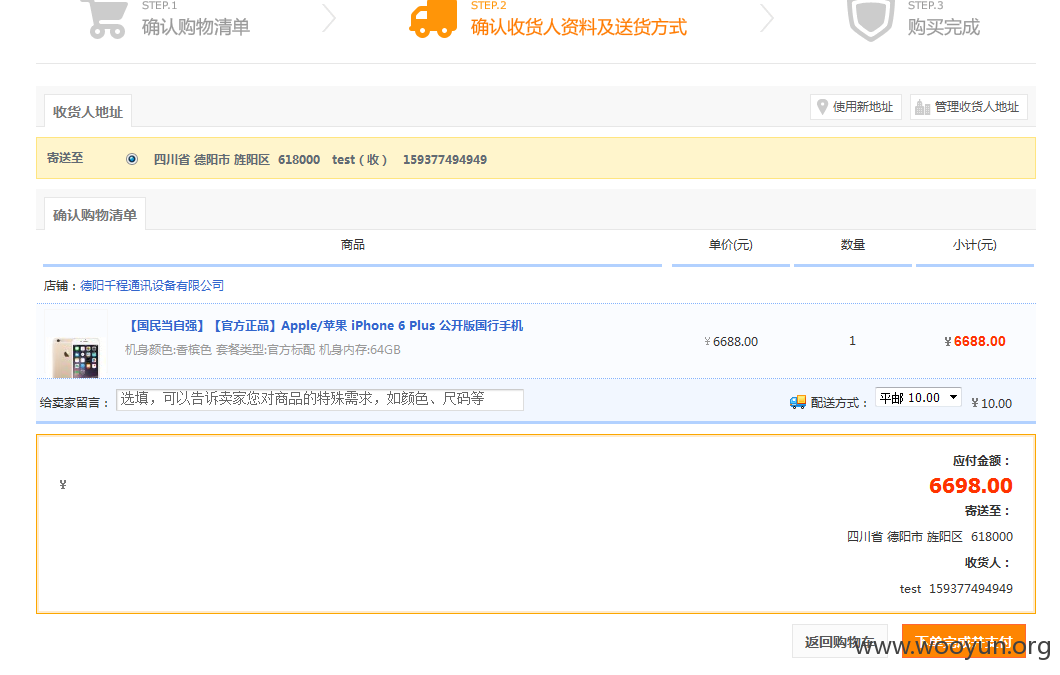Open the 德阳千程通讯设备有限公司 store link
The width and height of the screenshot is (1060, 675).
click(x=152, y=285)
